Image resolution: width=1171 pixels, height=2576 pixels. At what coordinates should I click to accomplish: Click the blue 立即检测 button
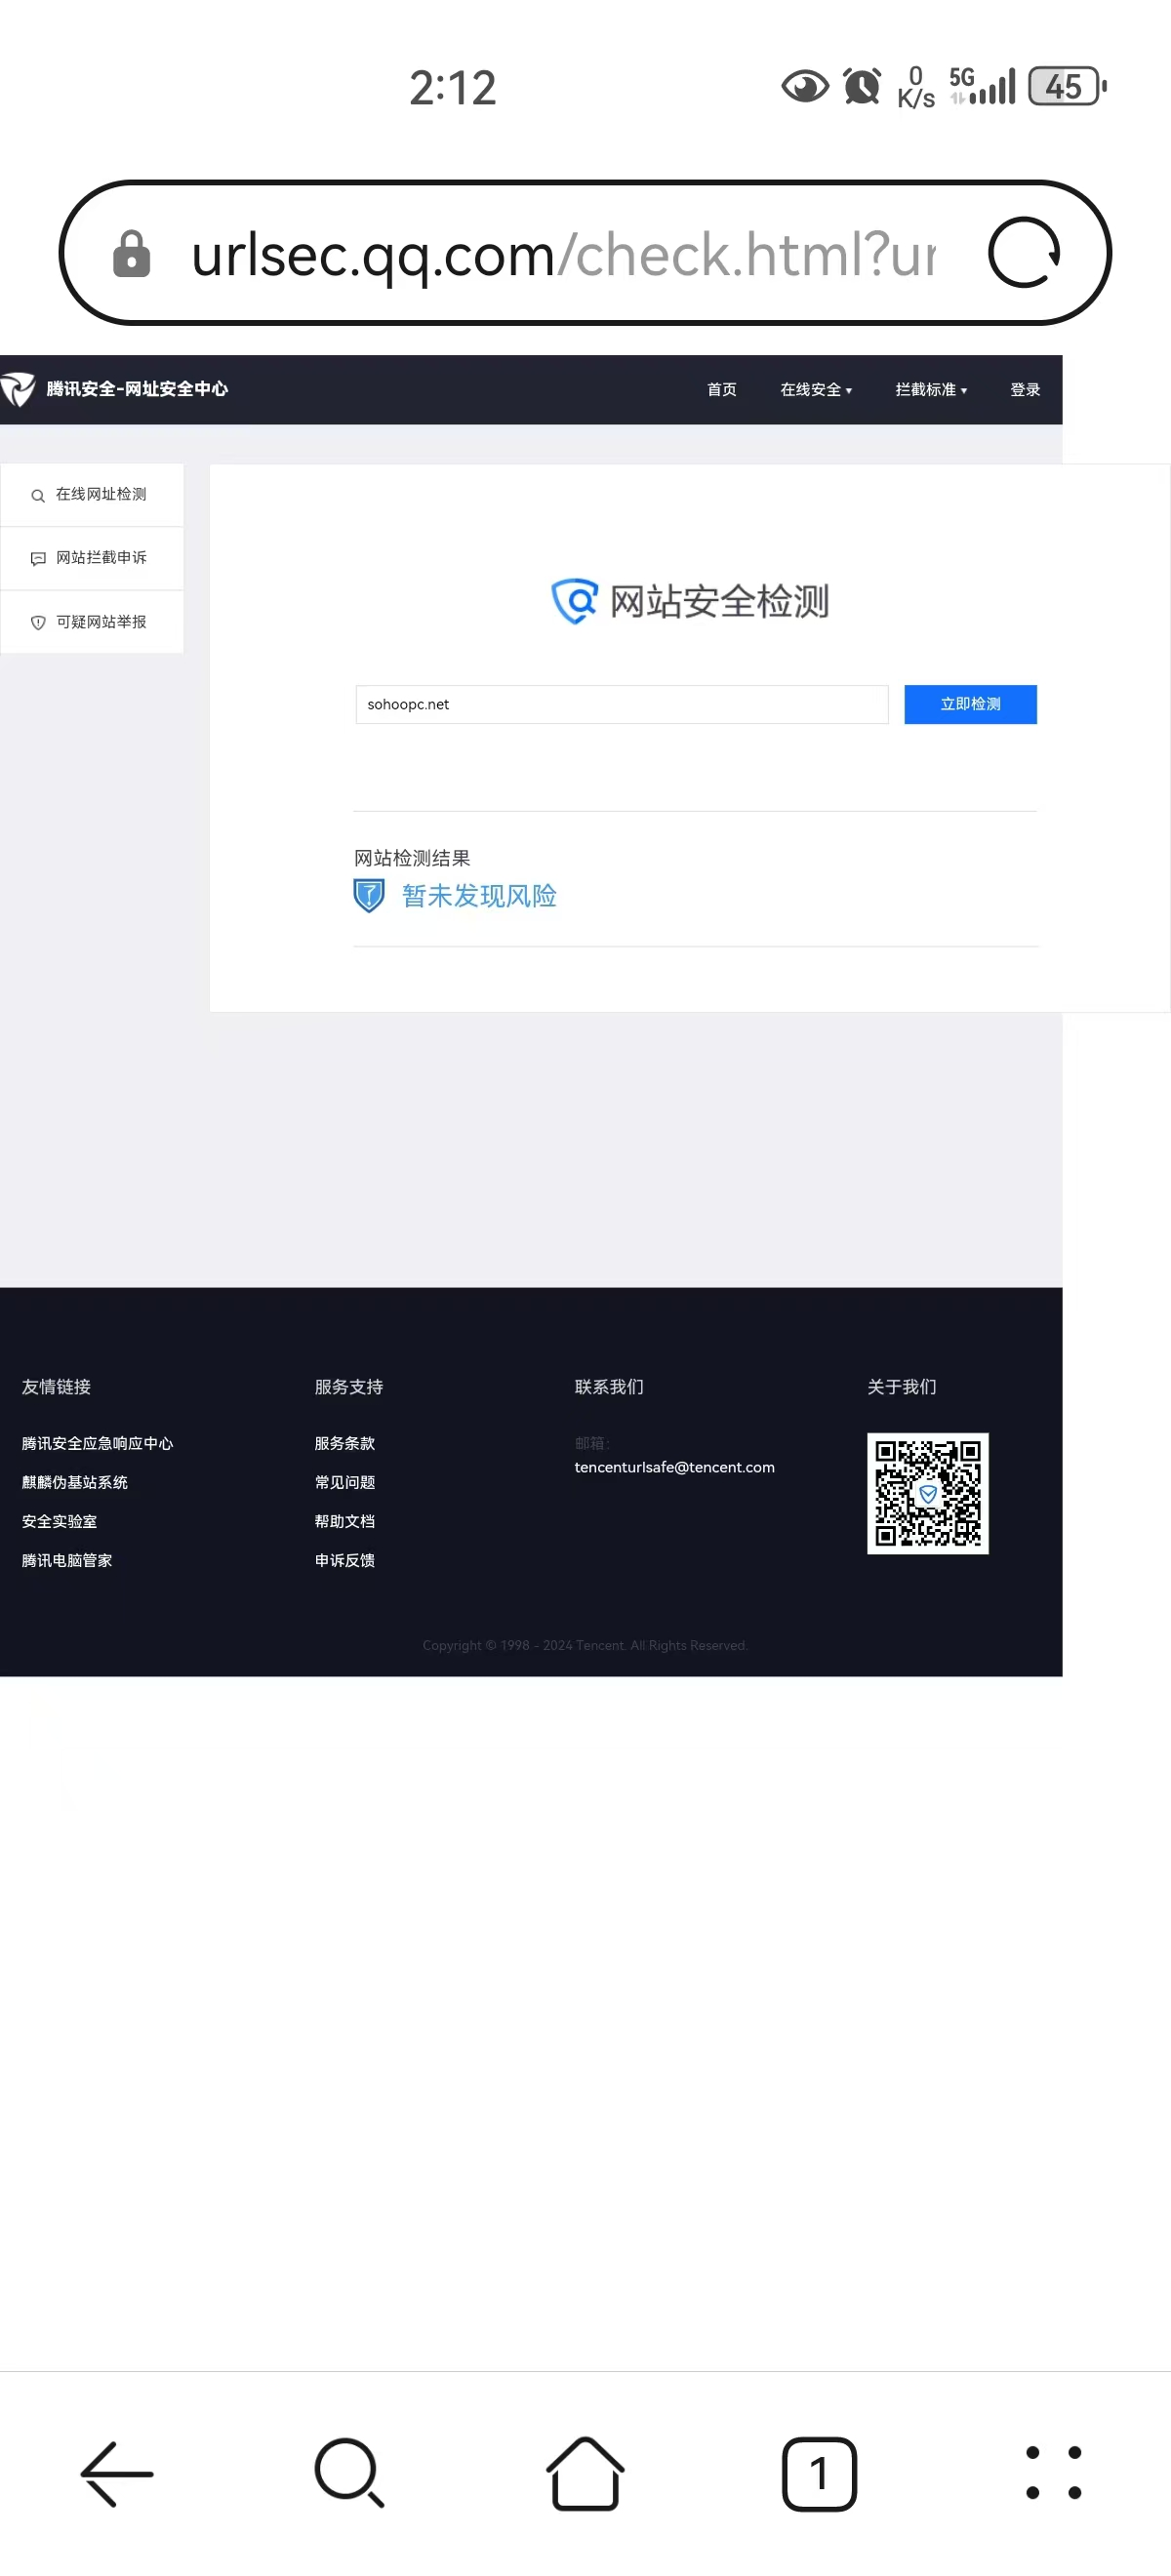(x=970, y=704)
